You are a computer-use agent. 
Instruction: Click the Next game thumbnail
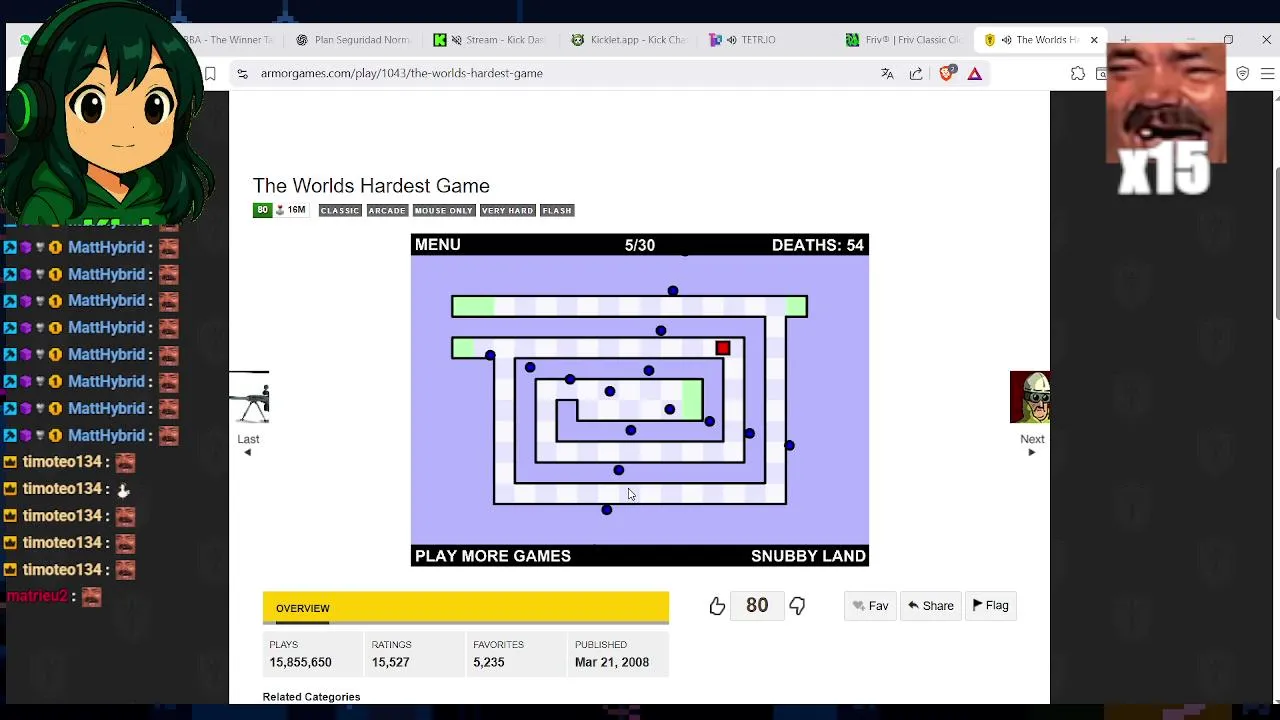click(x=1030, y=398)
